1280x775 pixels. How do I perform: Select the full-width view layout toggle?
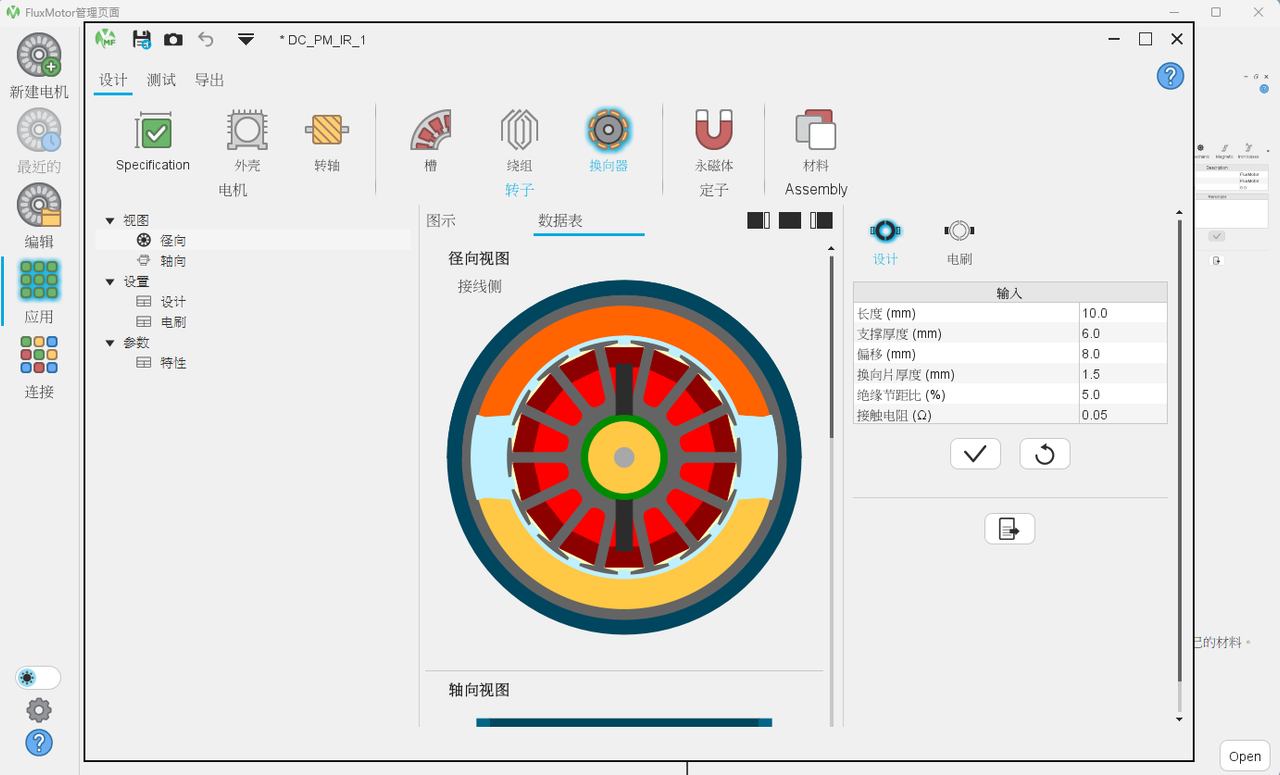tap(790, 220)
